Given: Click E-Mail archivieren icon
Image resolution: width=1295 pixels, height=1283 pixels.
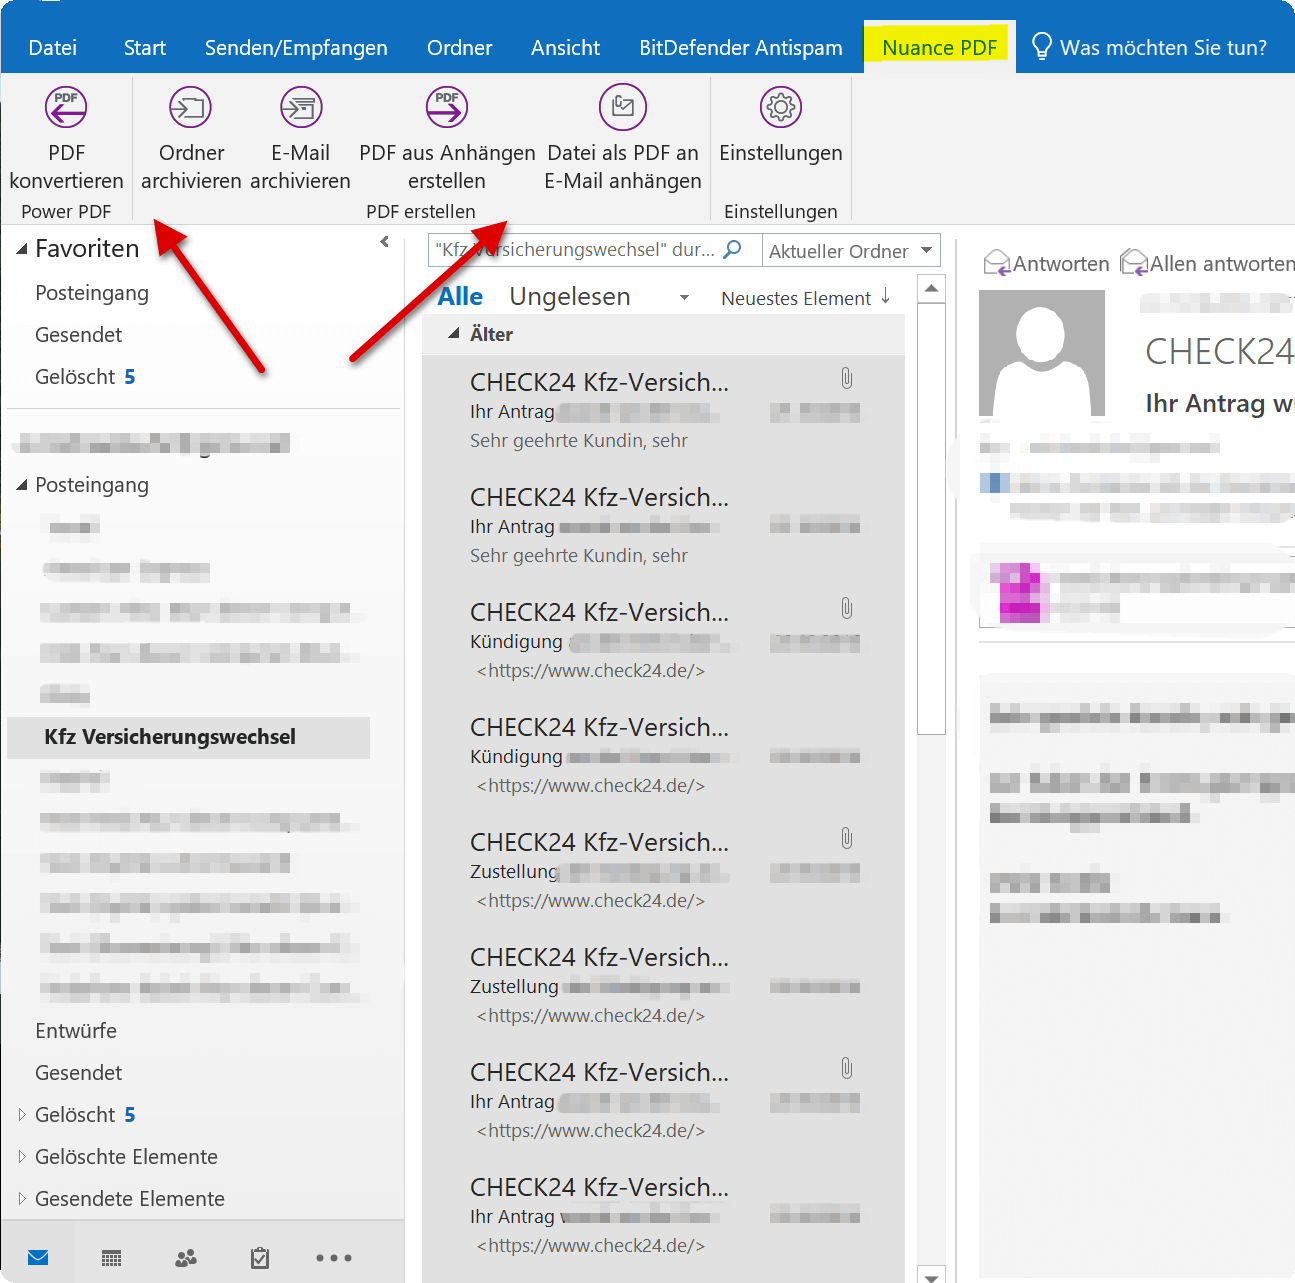Looking at the screenshot, I should 301,107.
